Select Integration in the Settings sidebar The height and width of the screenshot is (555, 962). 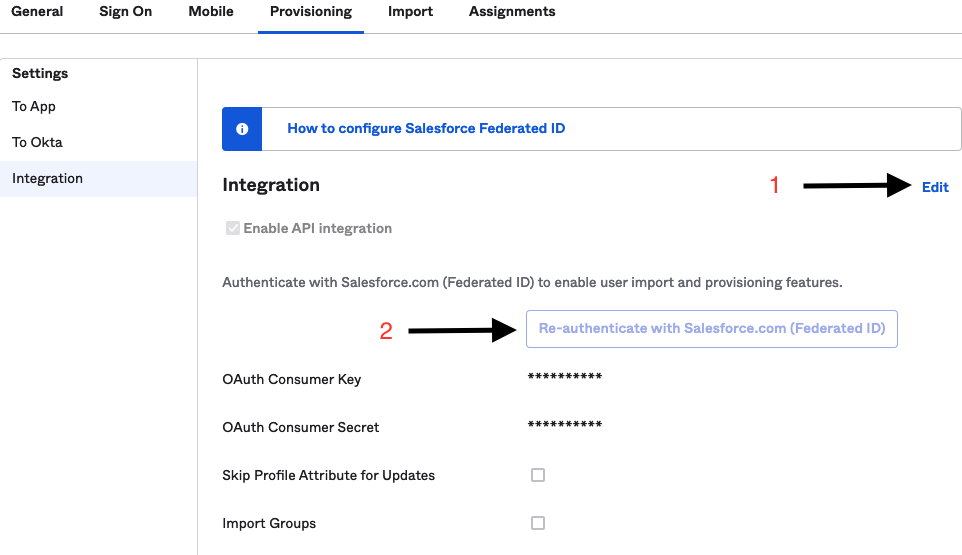47,178
